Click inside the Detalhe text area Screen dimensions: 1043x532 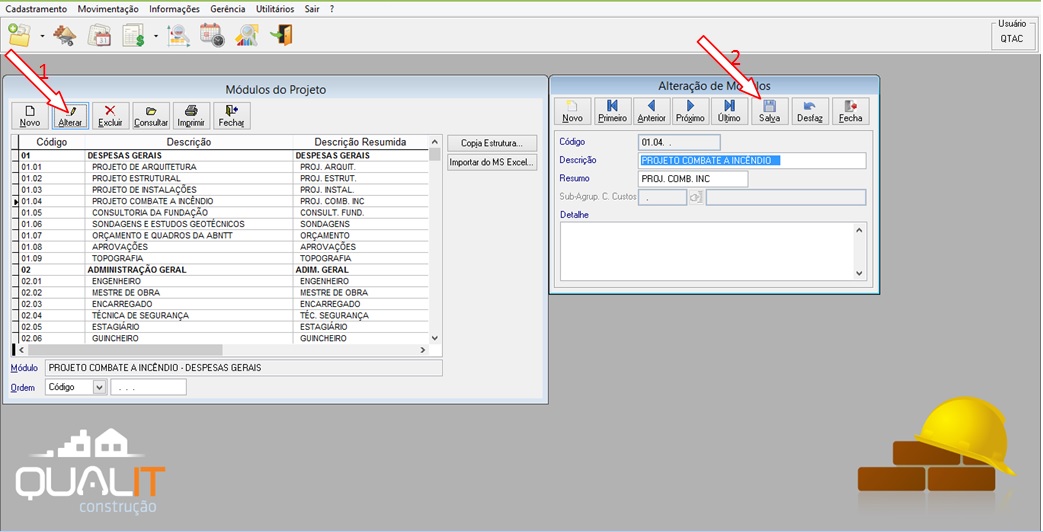point(707,251)
